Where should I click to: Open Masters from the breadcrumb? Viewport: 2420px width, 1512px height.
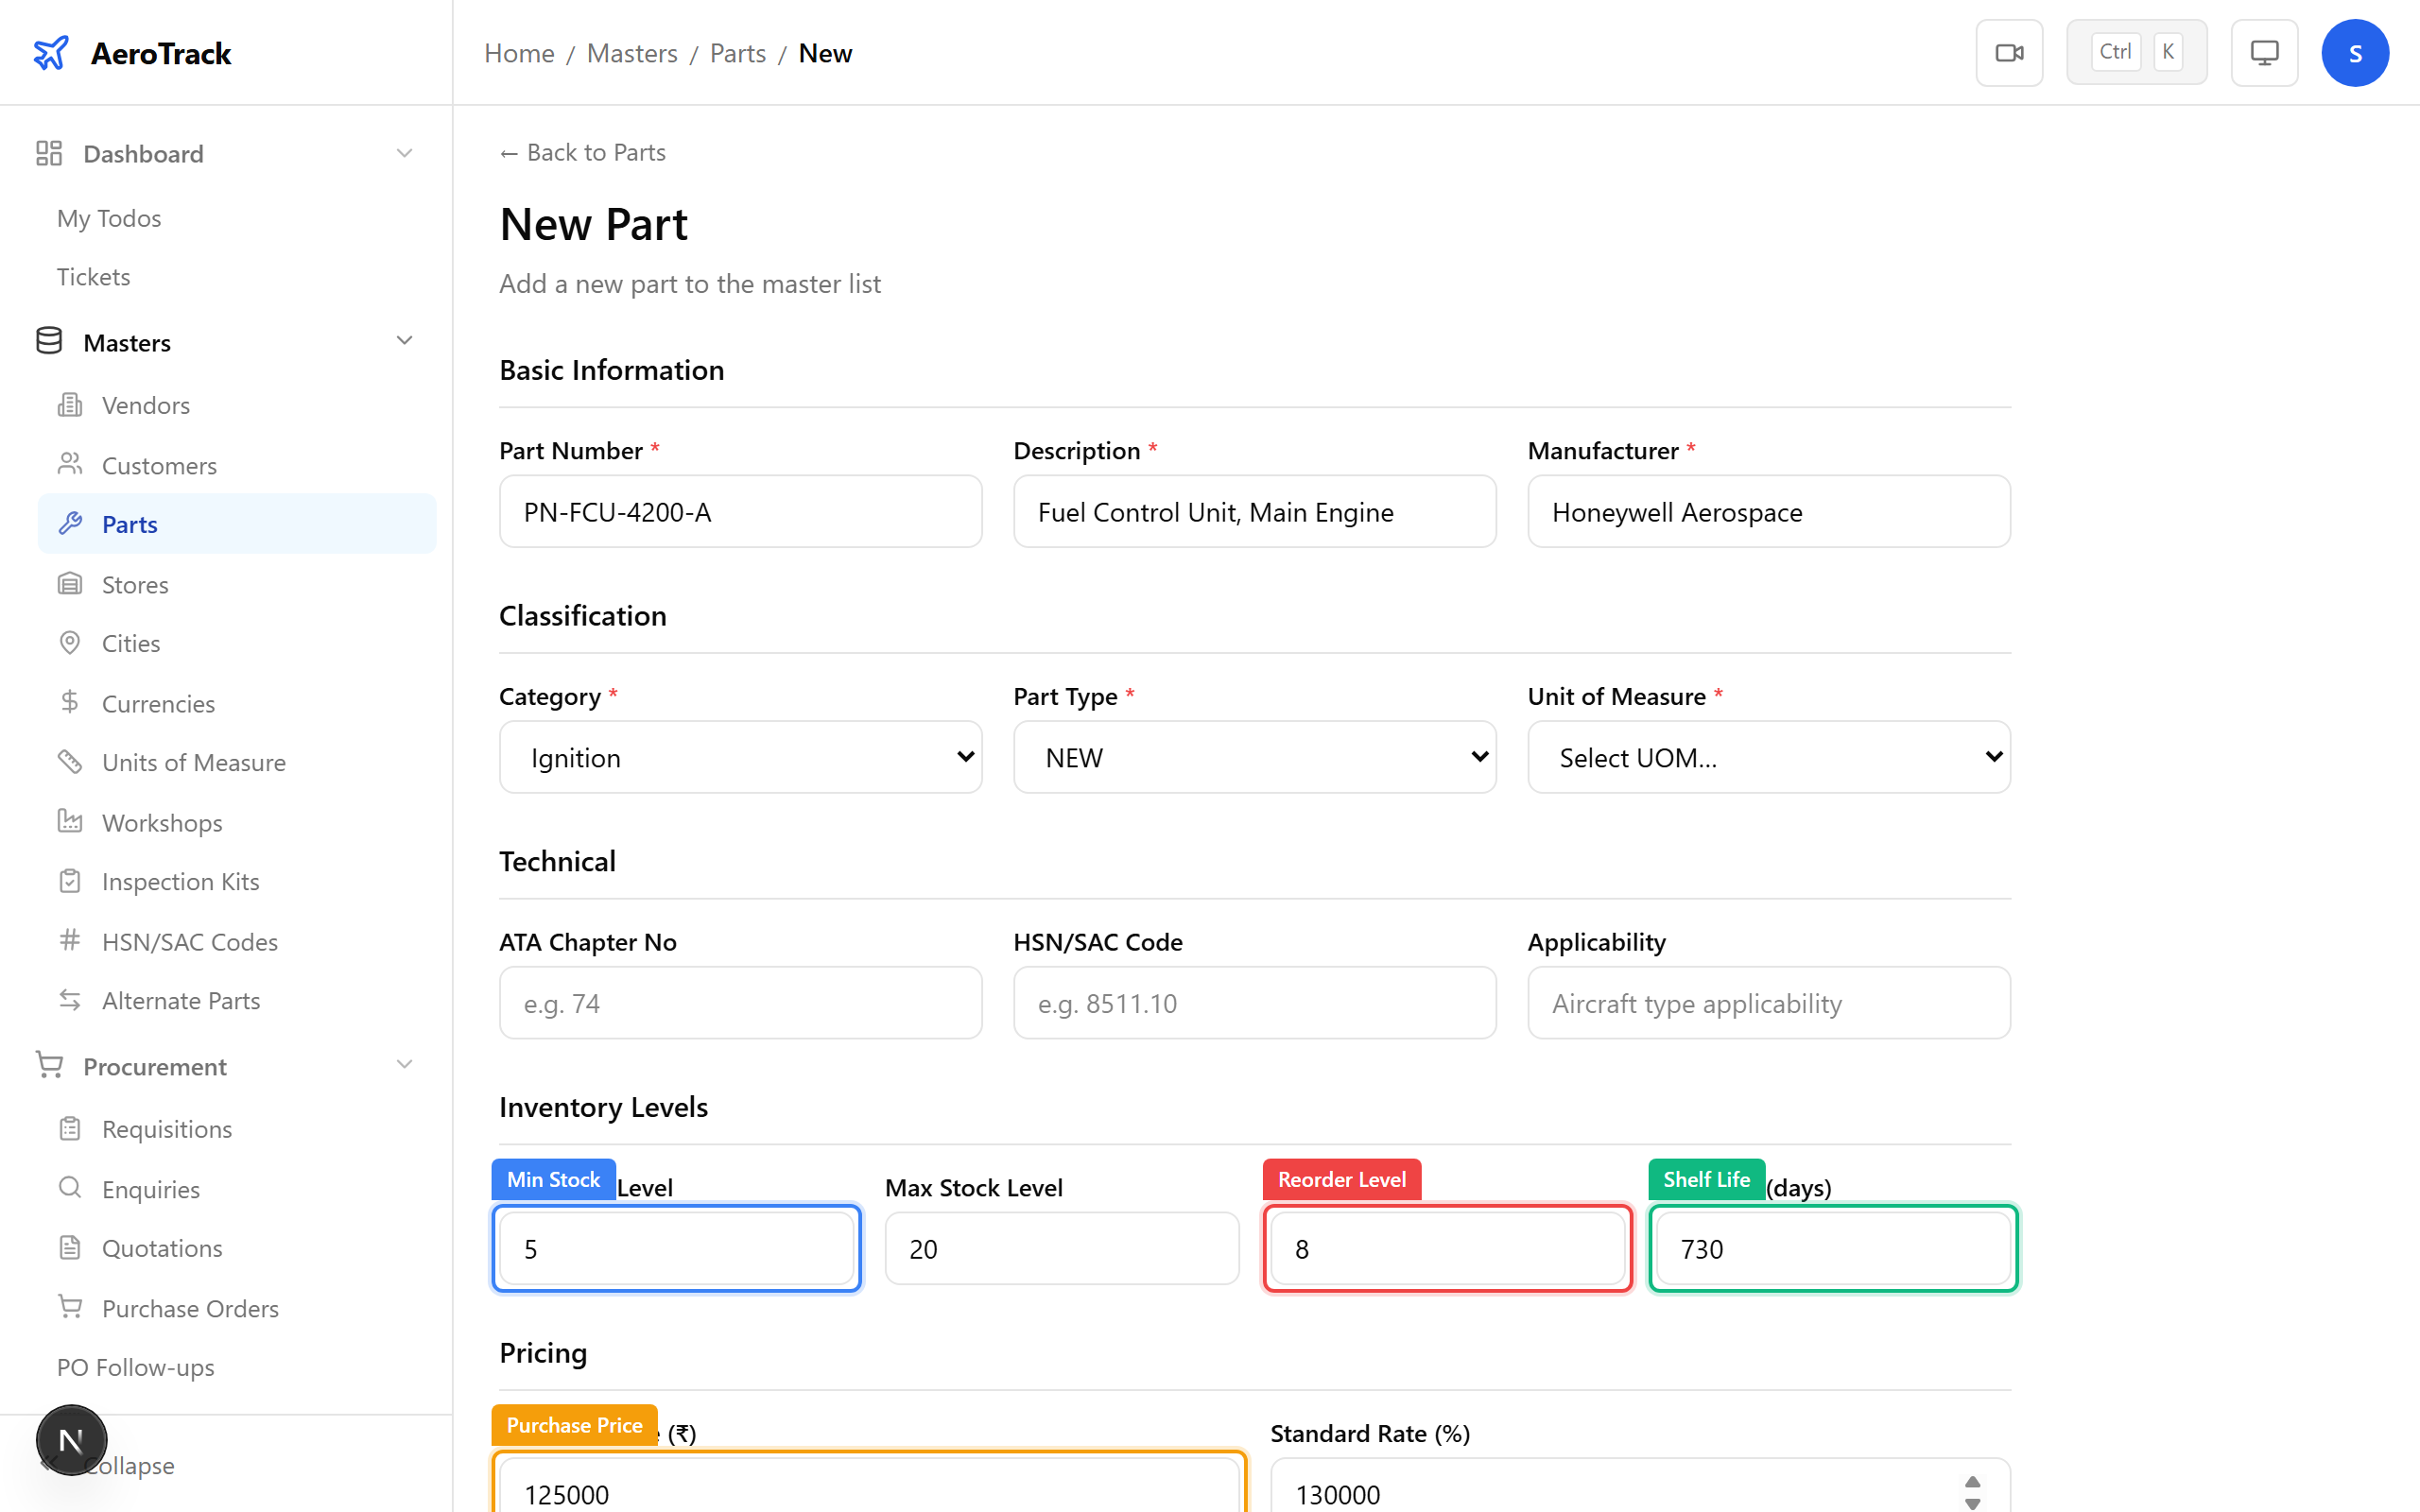click(x=631, y=52)
